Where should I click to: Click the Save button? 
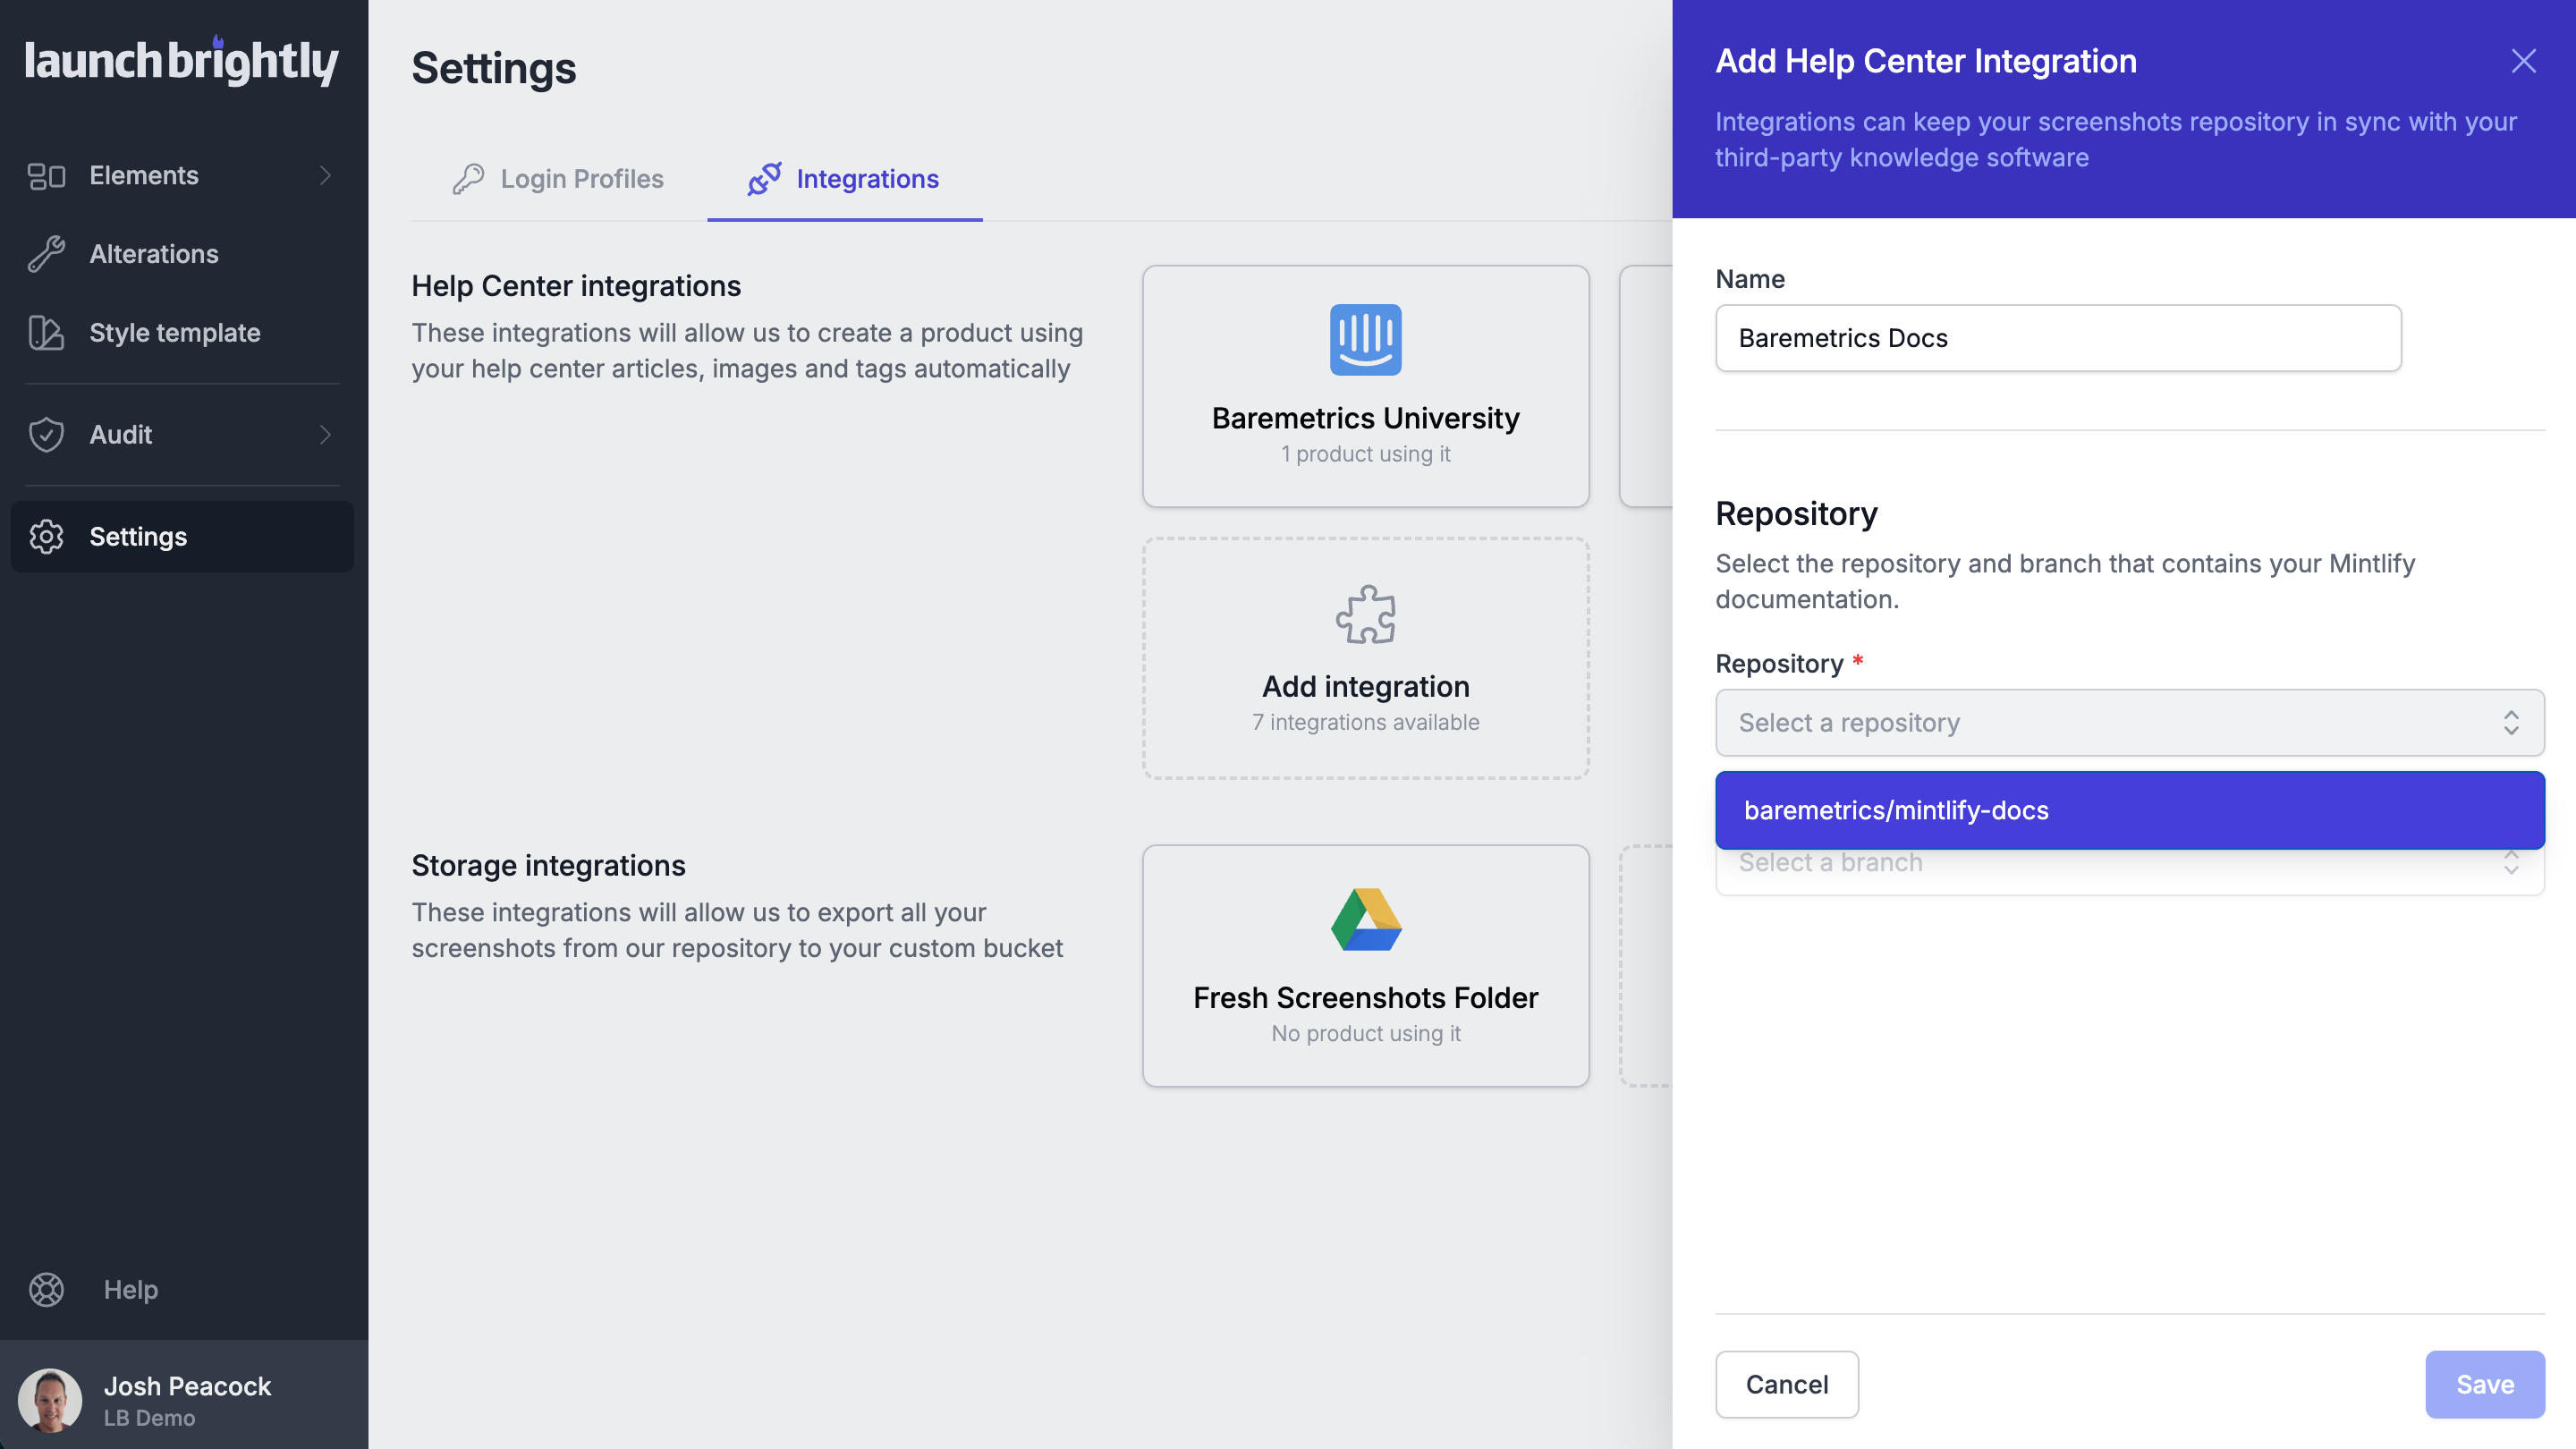[x=2485, y=1384]
